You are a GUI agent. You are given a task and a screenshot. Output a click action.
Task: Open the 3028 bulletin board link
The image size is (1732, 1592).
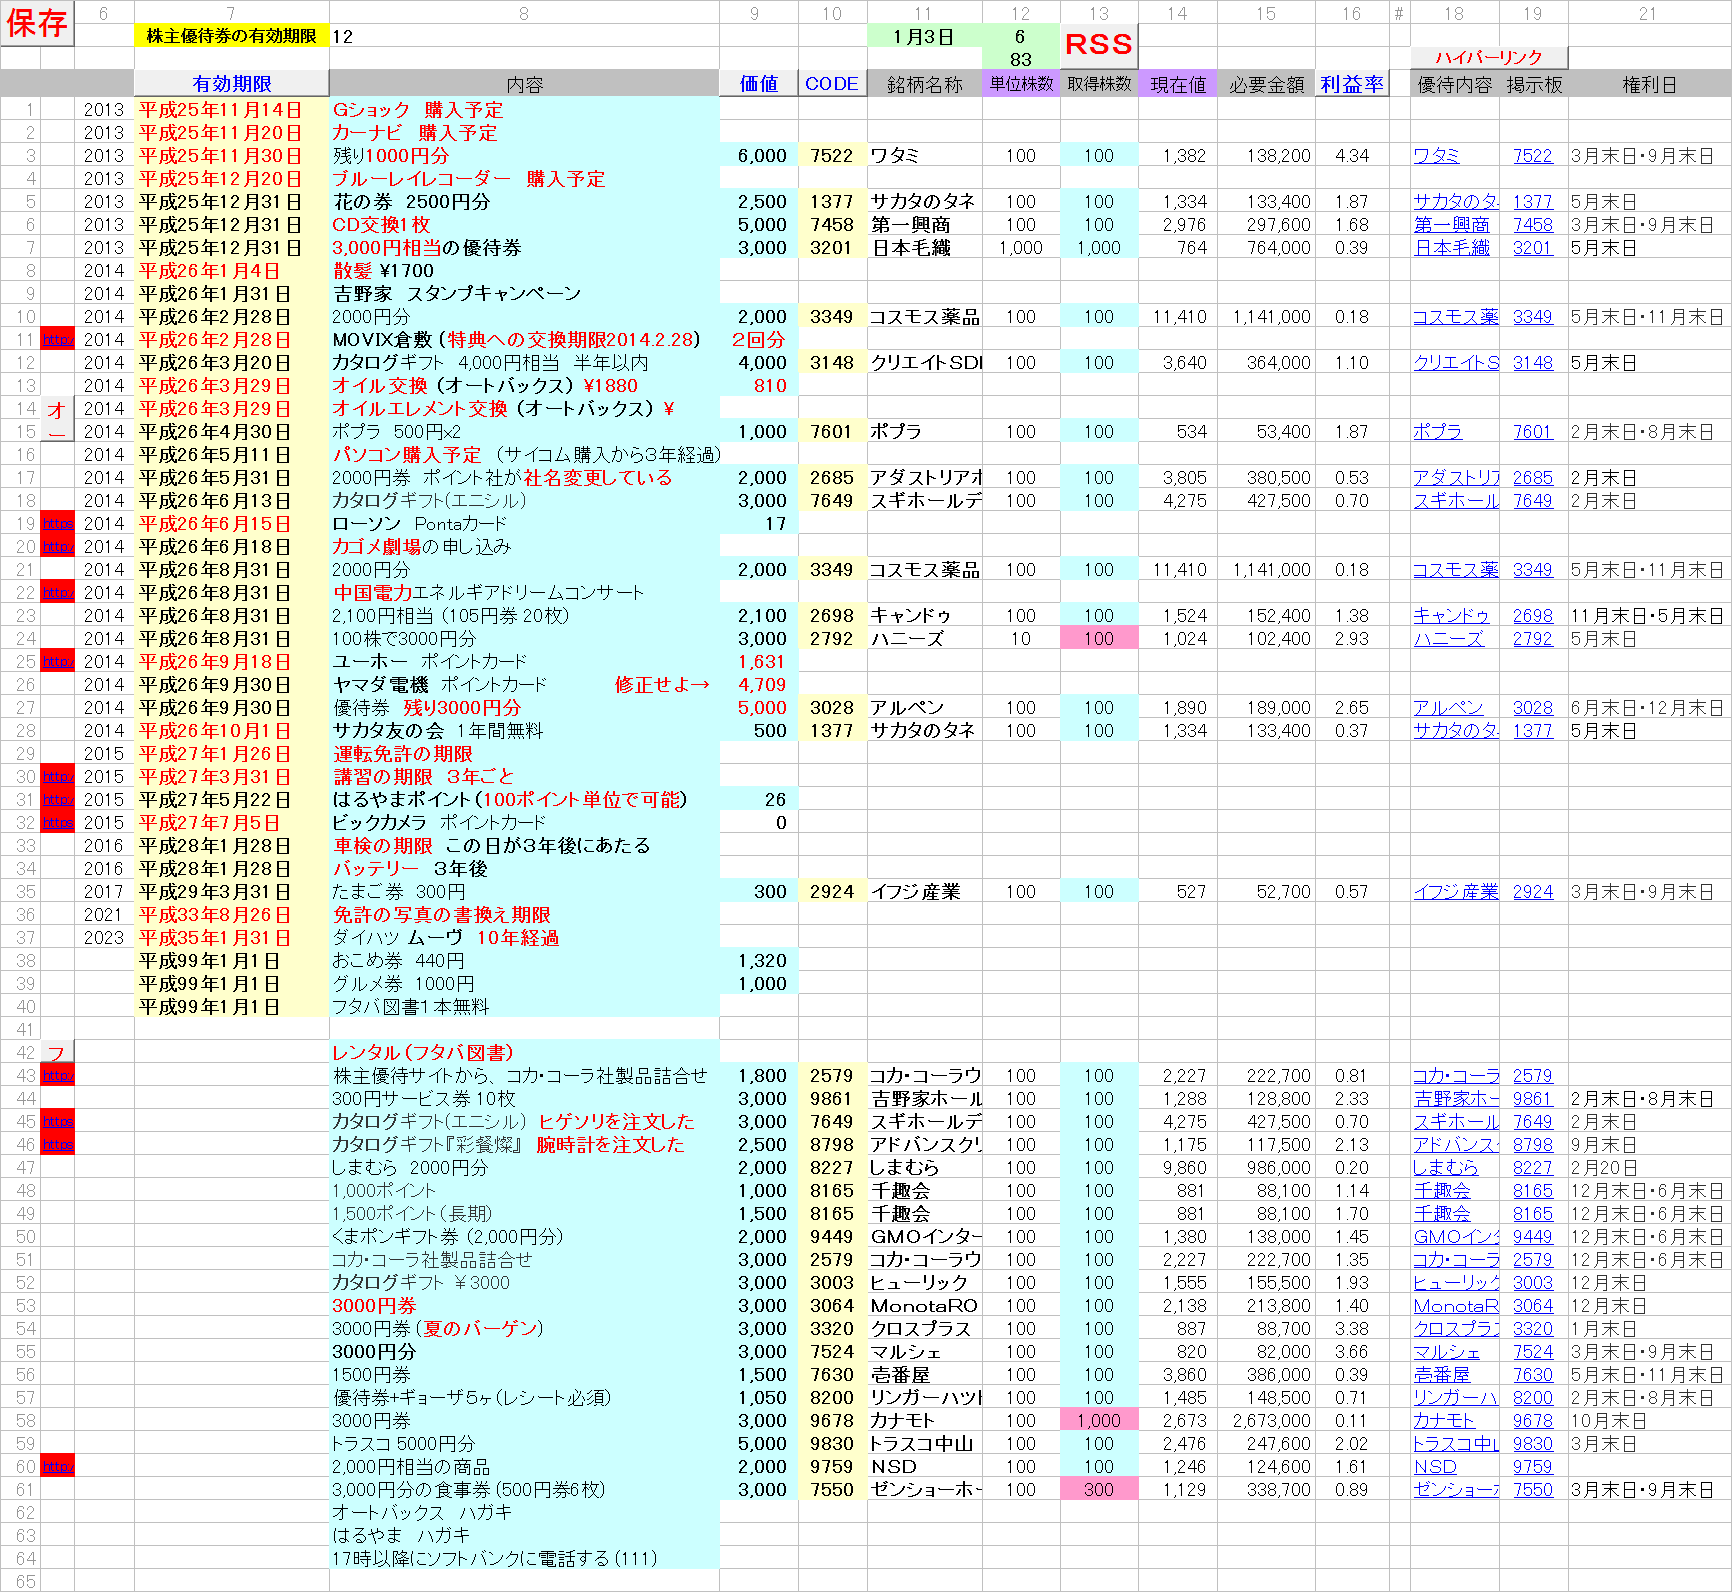coord(1533,708)
